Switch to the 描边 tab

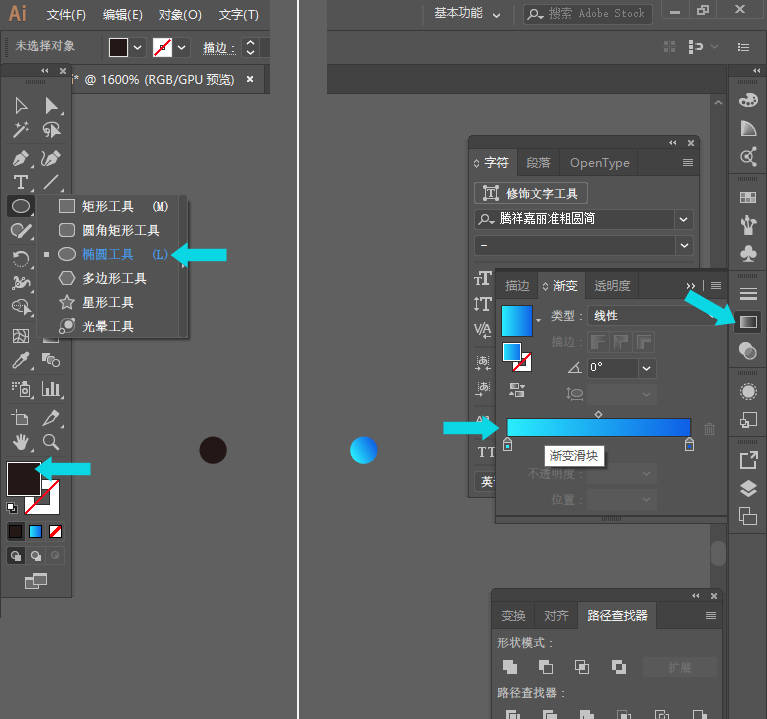[x=517, y=286]
